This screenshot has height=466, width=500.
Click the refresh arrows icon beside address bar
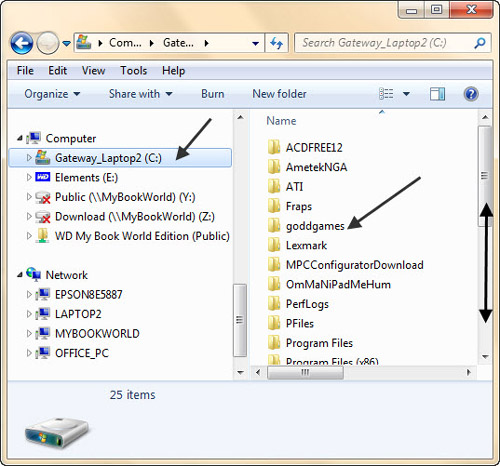(276, 43)
